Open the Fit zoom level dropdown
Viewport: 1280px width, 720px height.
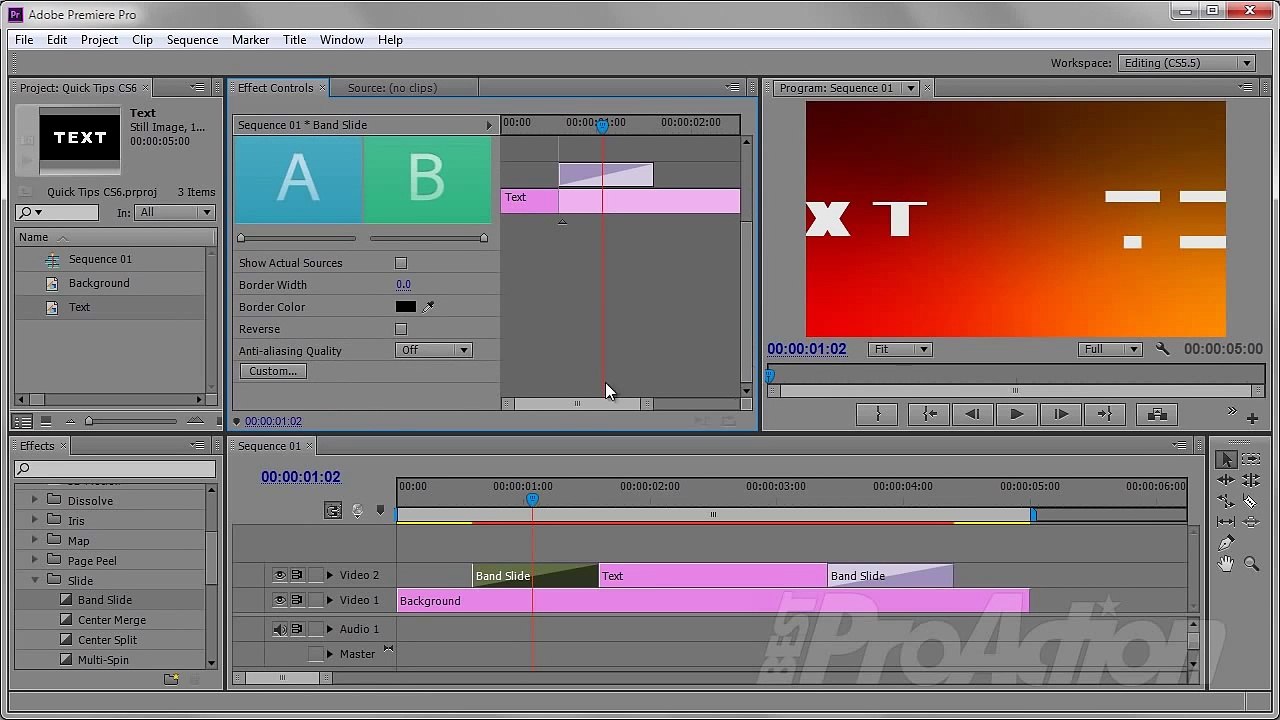[x=901, y=349]
